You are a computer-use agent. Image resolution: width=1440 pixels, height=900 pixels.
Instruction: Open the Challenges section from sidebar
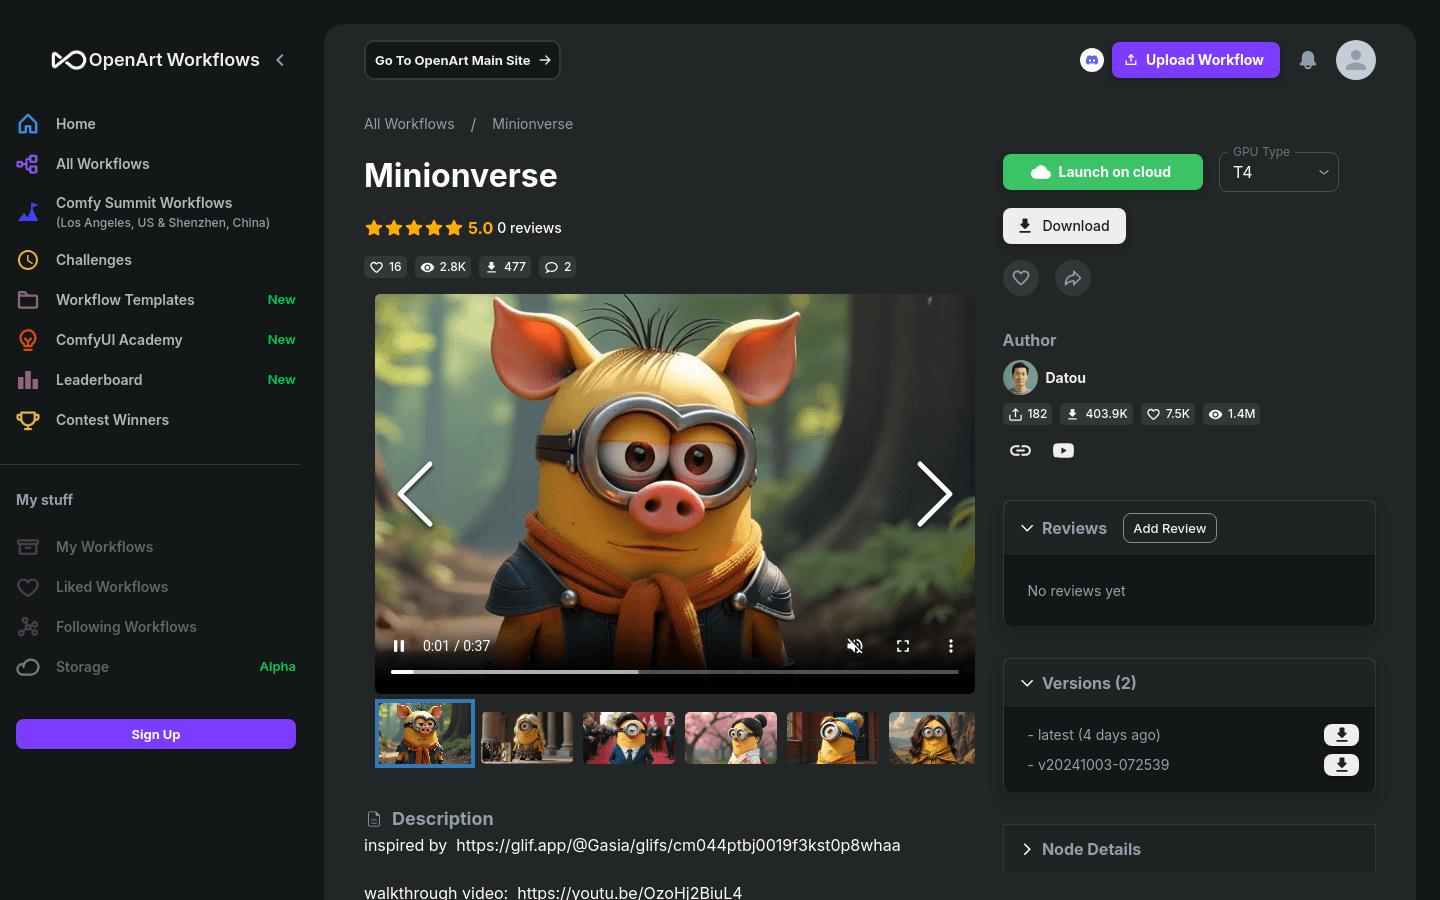click(93, 260)
